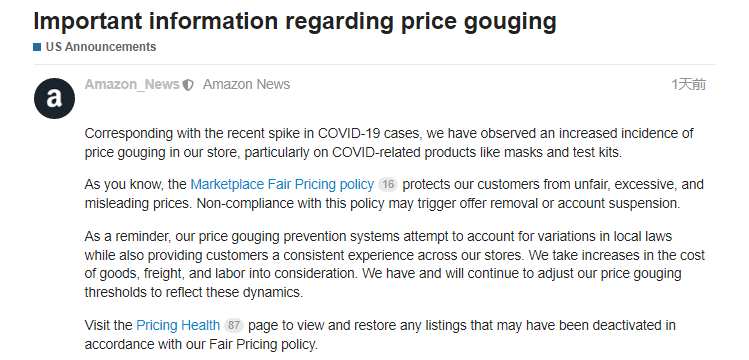Click 'accordance with our Fair Pricing policy' text
The image size is (749, 360).
click(201, 344)
